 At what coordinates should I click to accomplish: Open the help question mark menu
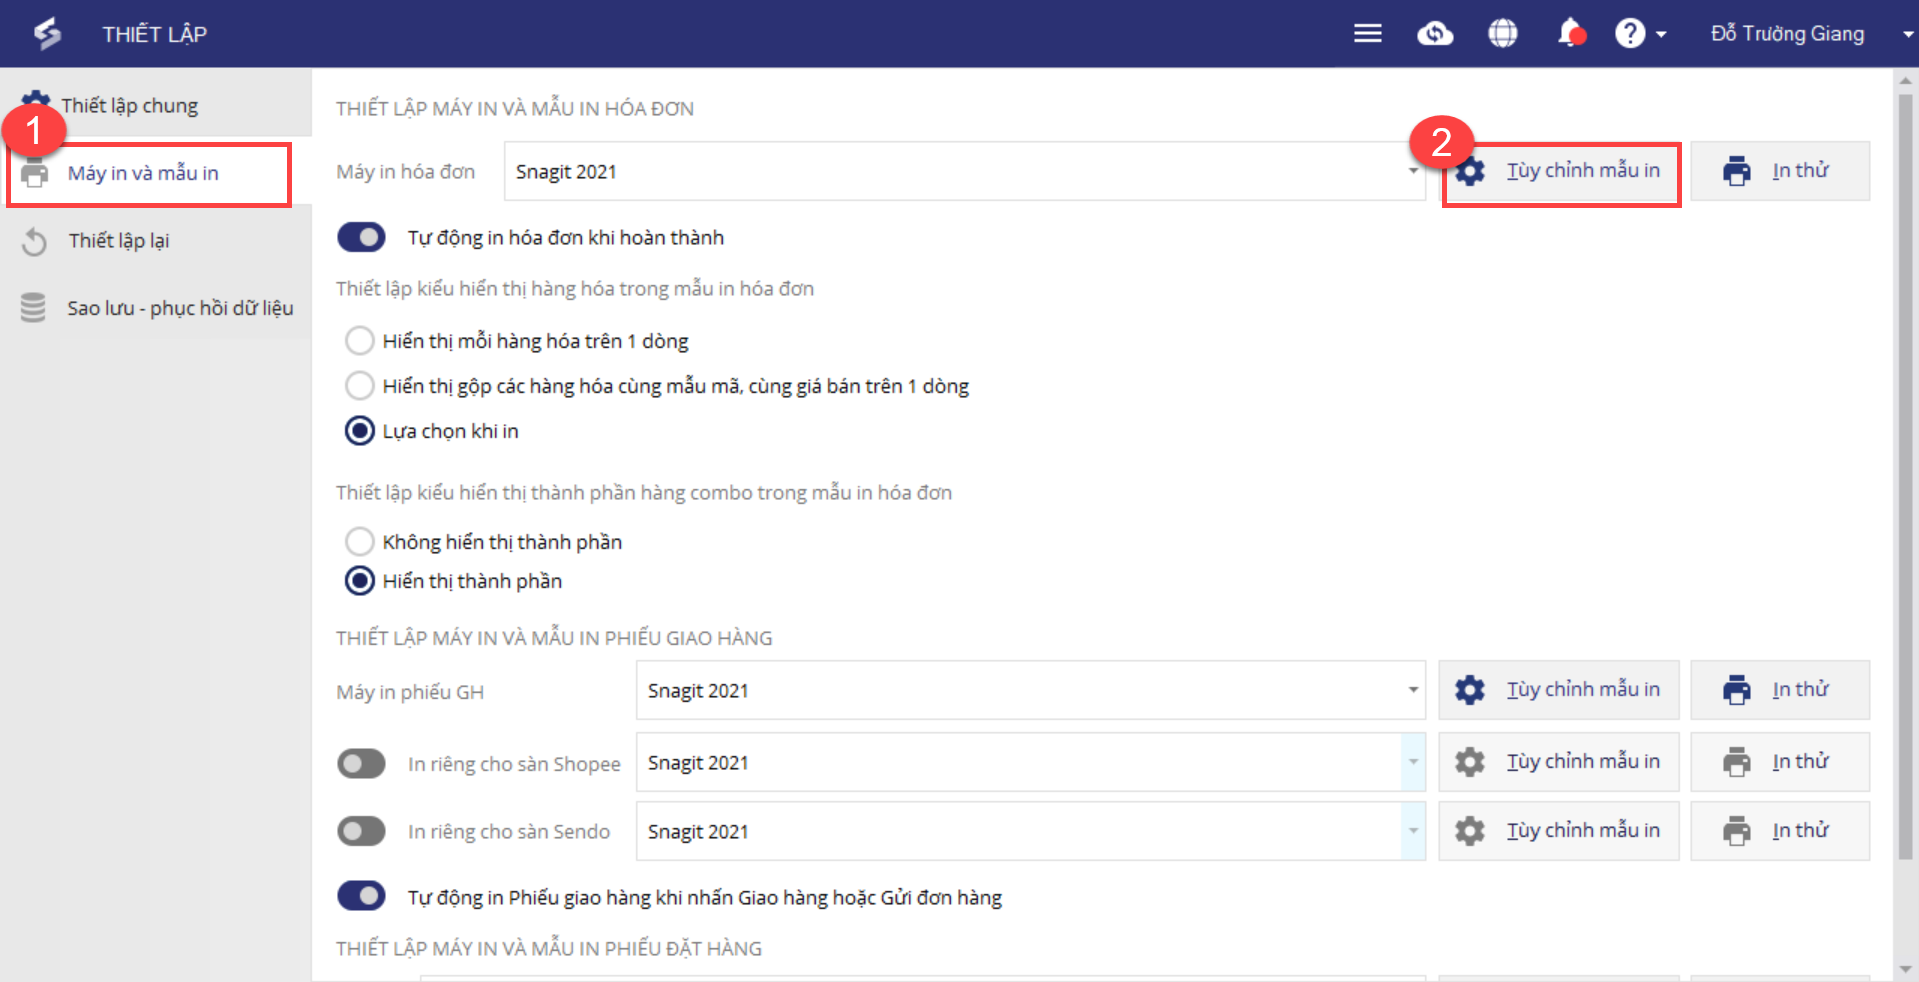pos(1640,34)
